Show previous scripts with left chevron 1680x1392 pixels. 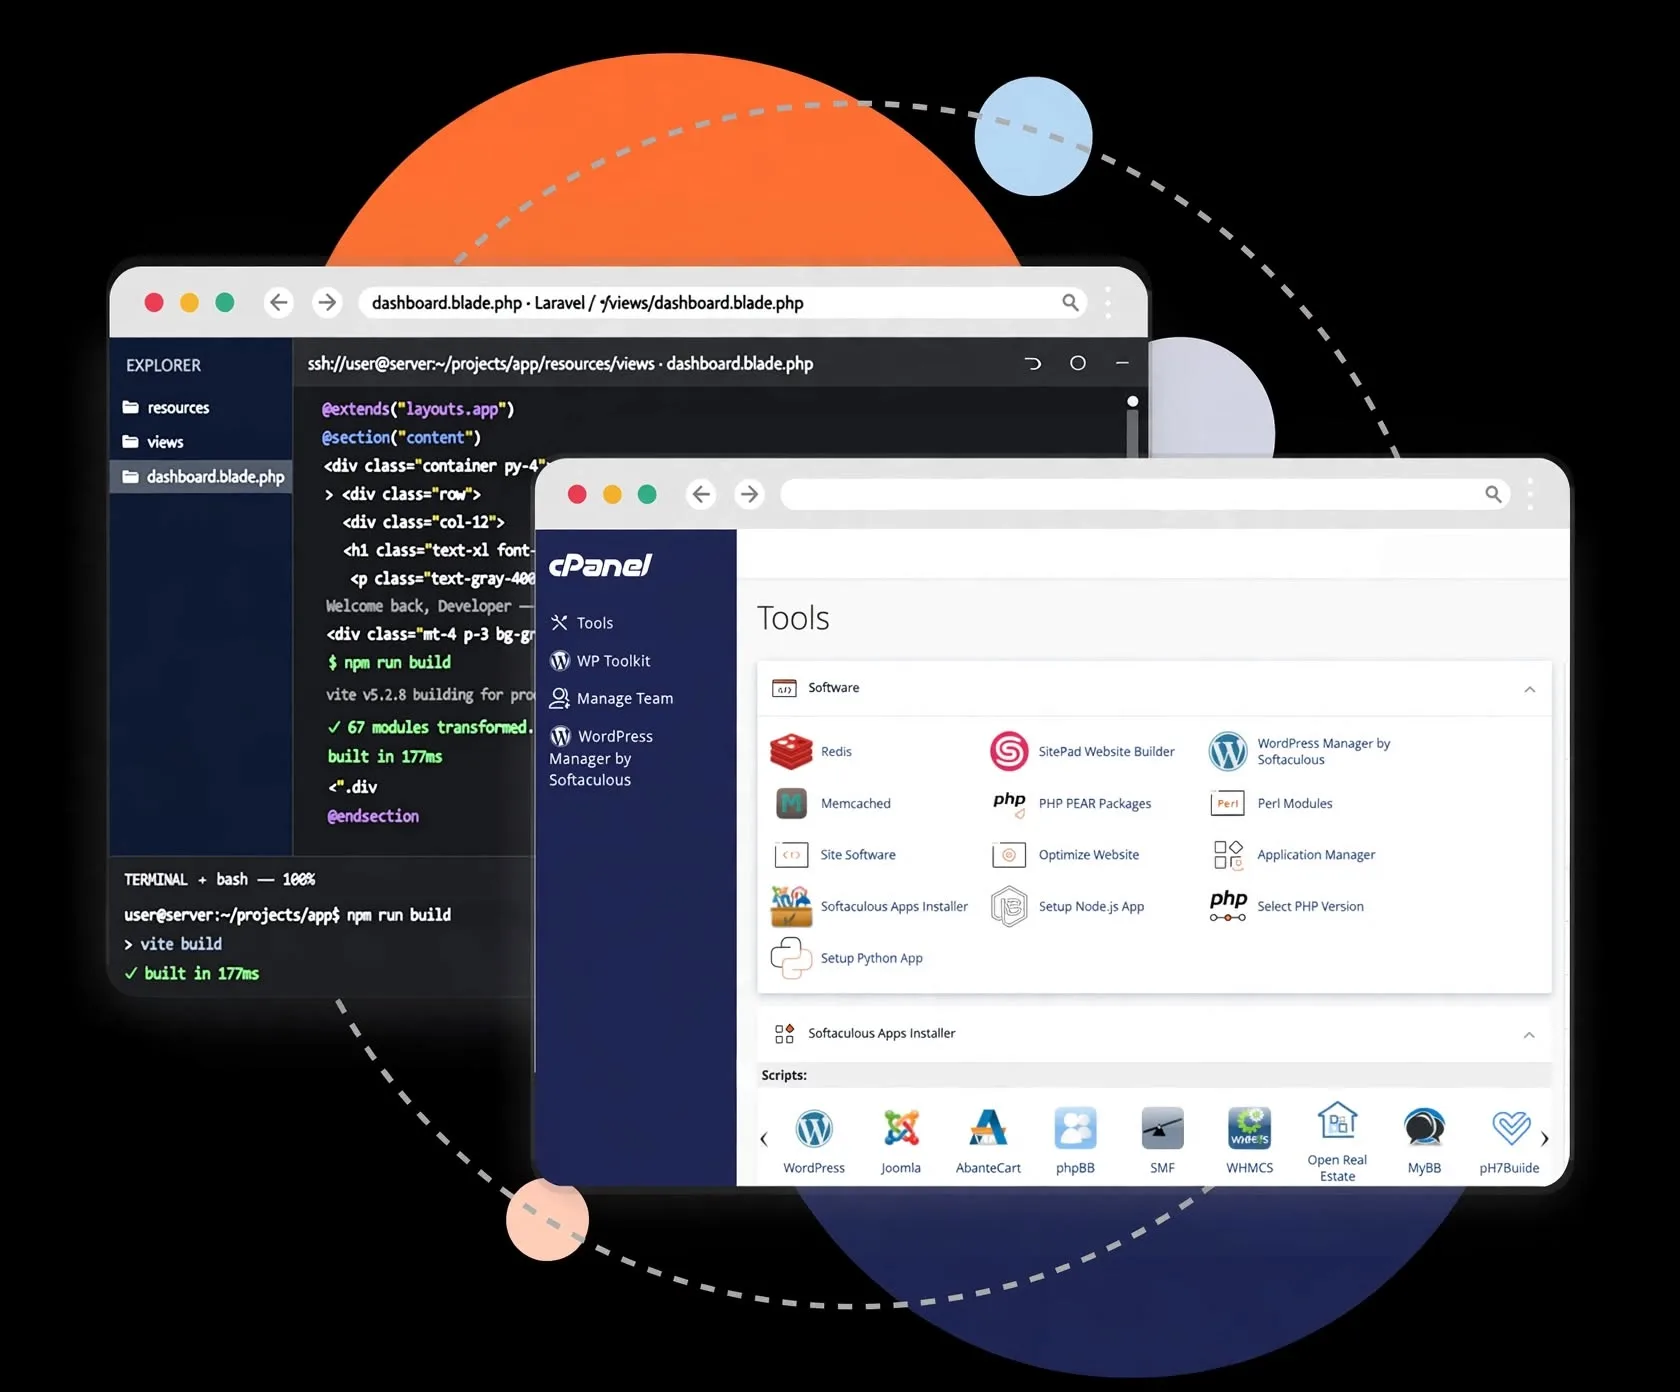(x=764, y=1138)
